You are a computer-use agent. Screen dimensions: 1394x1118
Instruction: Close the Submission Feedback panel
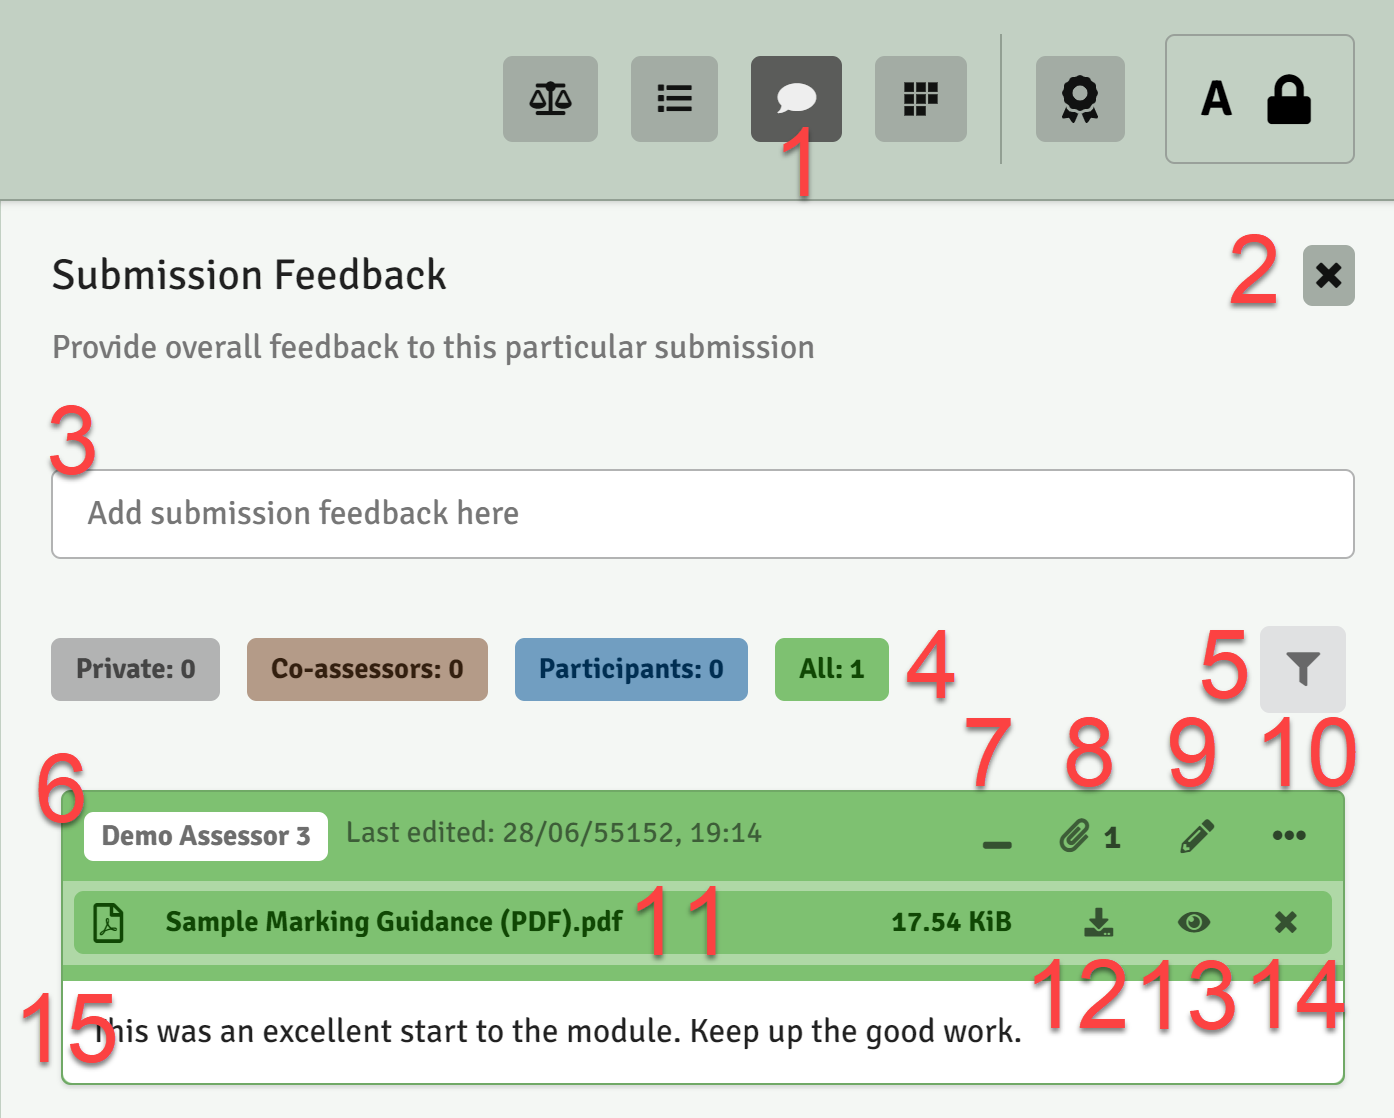point(1329,275)
